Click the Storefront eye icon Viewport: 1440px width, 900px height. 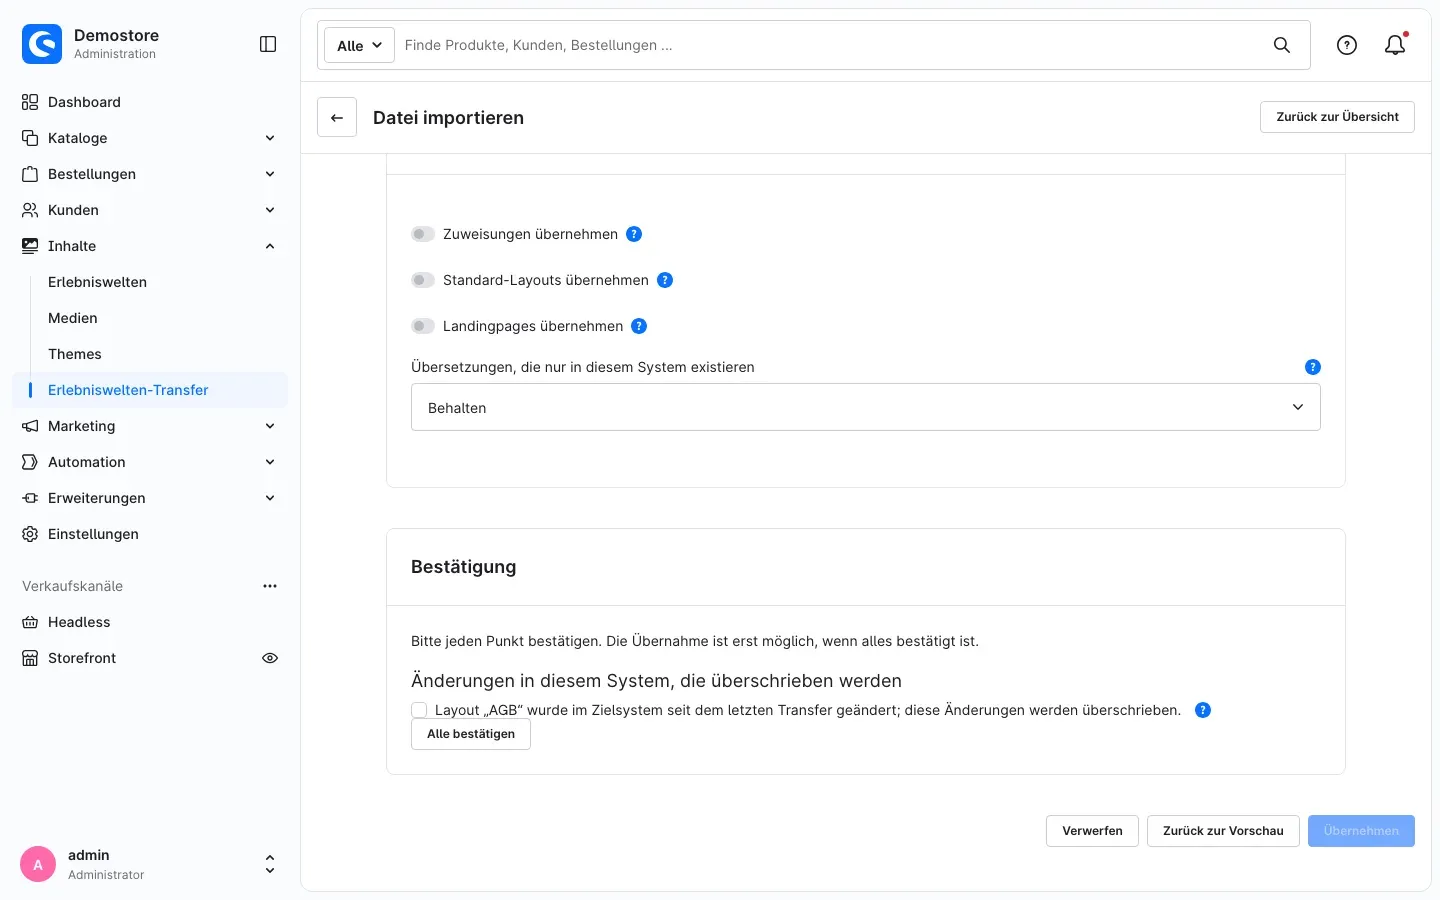[x=270, y=658]
